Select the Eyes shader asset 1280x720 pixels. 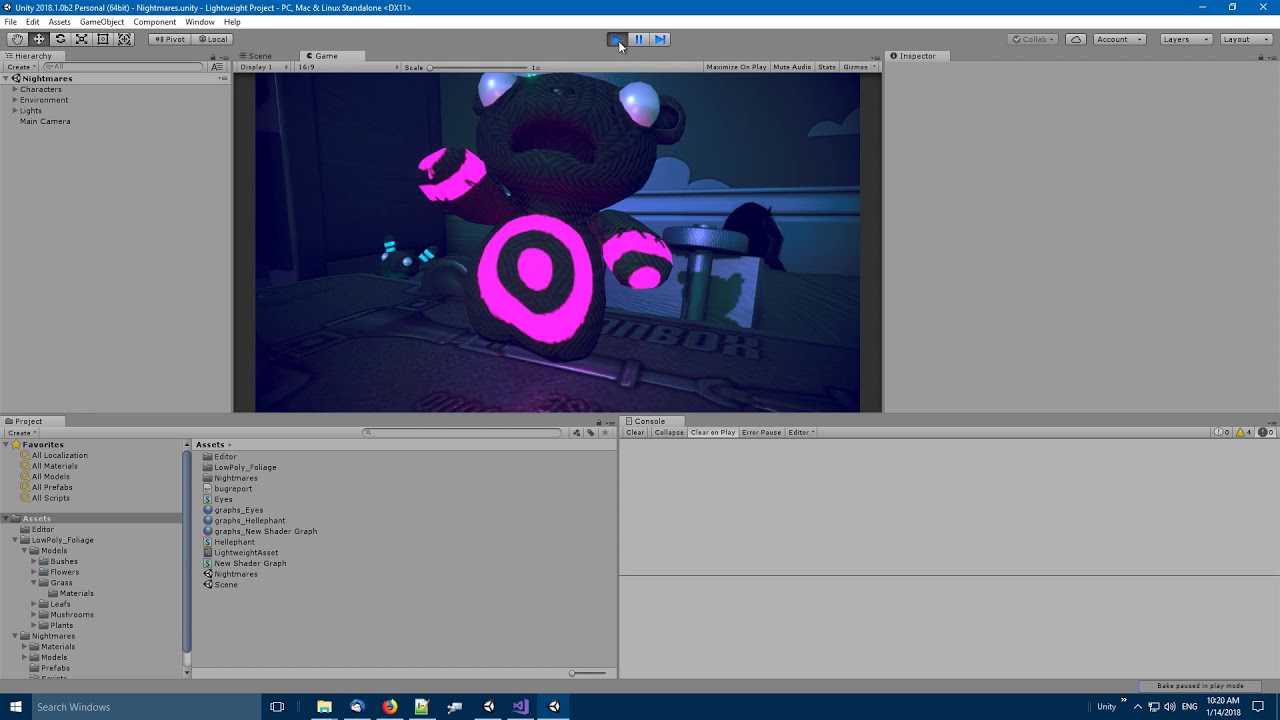[x=217, y=499]
